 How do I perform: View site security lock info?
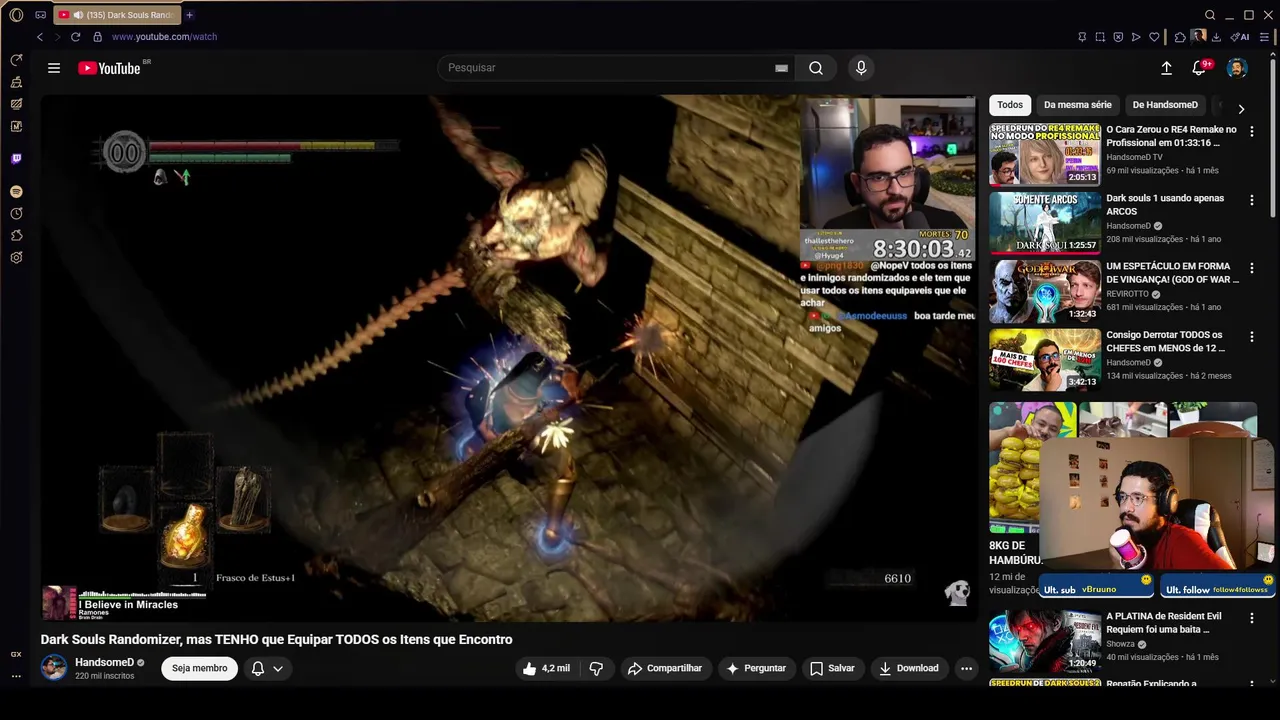[x=97, y=37]
